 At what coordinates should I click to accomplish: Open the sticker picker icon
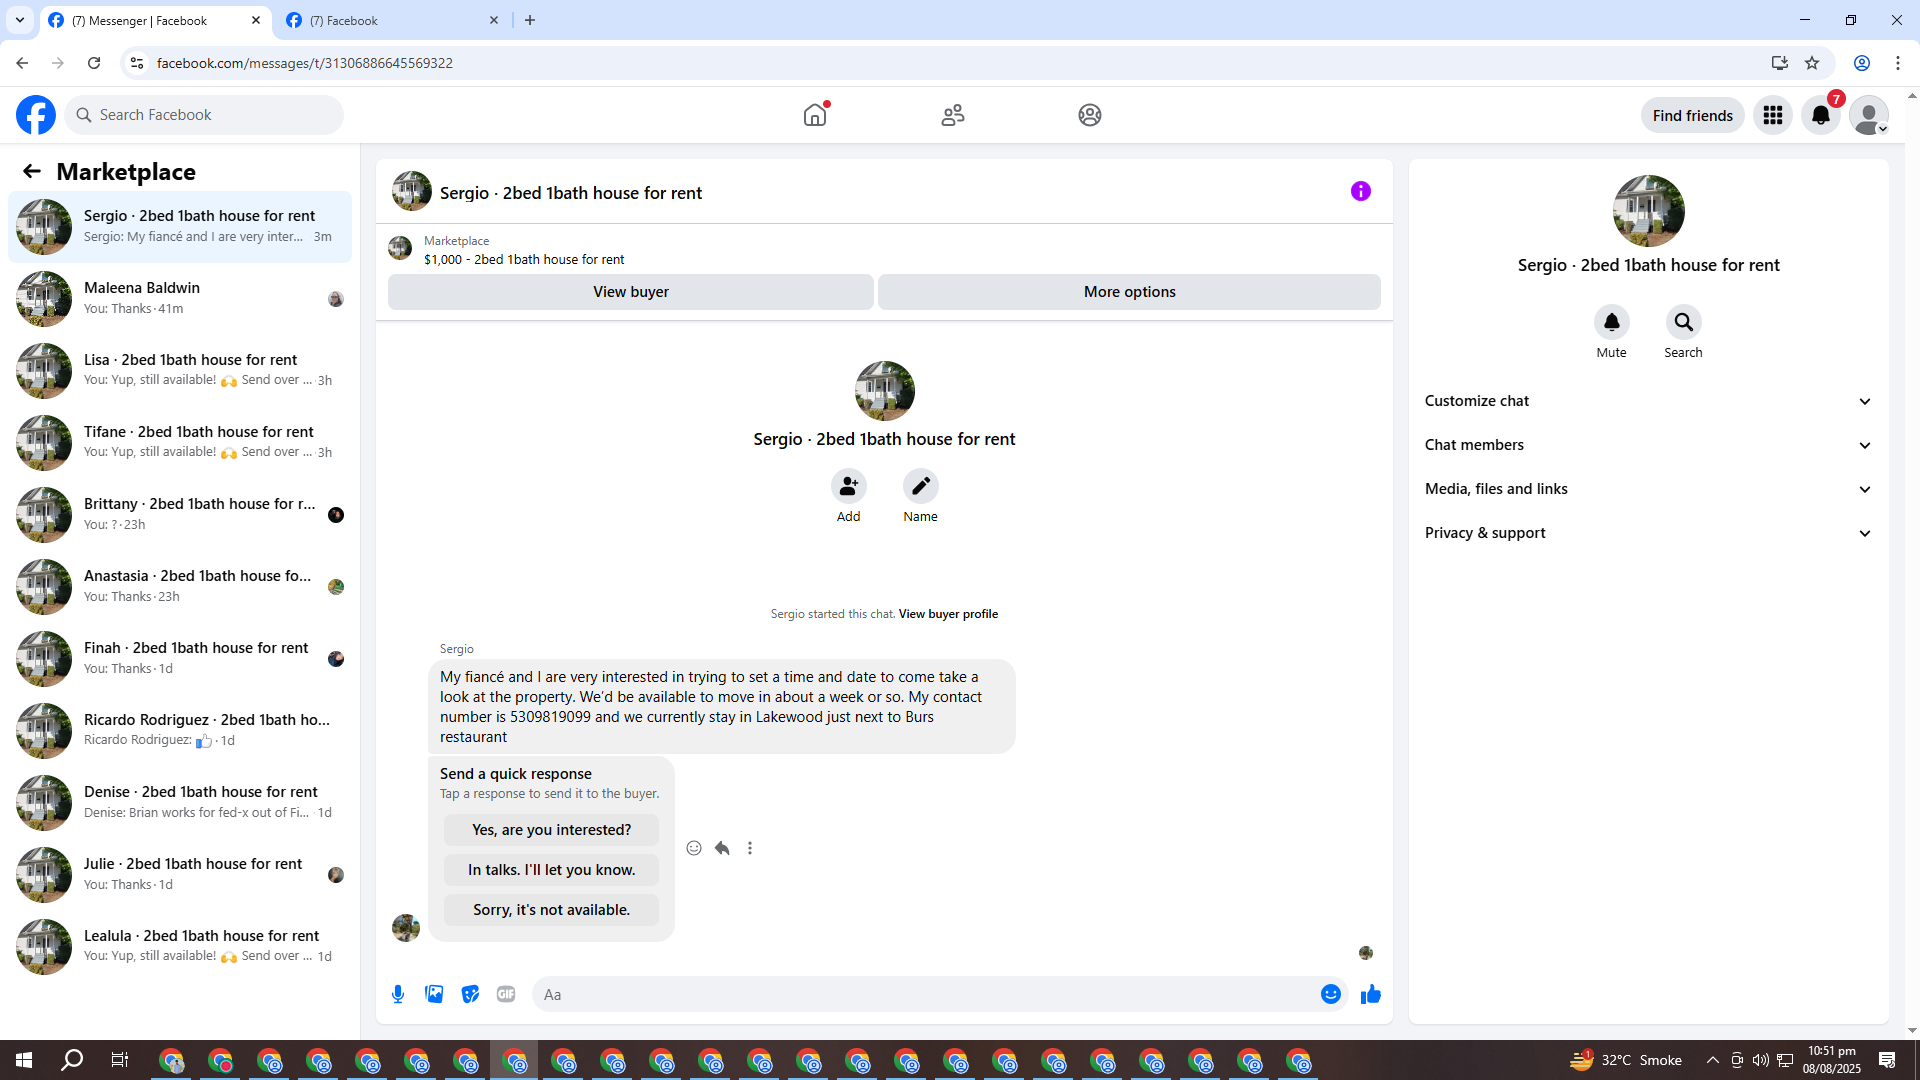(x=470, y=994)
